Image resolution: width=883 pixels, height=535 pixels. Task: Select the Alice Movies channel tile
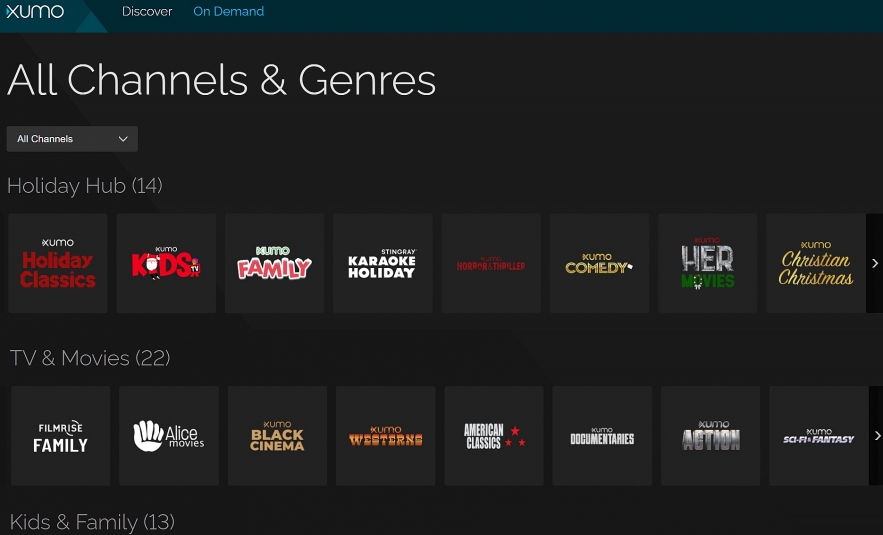coord(169,436)
